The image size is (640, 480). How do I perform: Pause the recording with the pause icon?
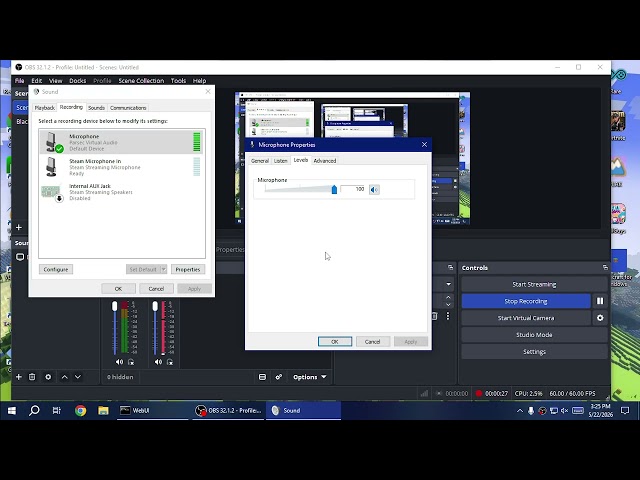click(x=600, y=301)
